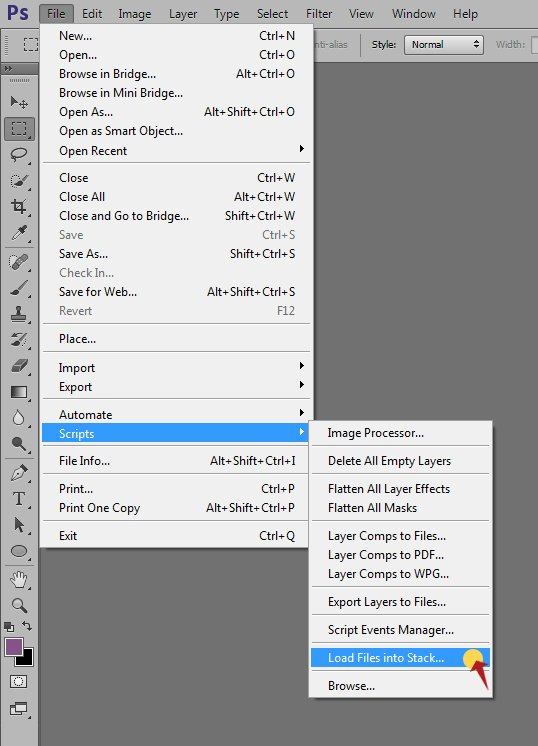
Task: Swap foreground and background colors
Action: coord(27,626)
